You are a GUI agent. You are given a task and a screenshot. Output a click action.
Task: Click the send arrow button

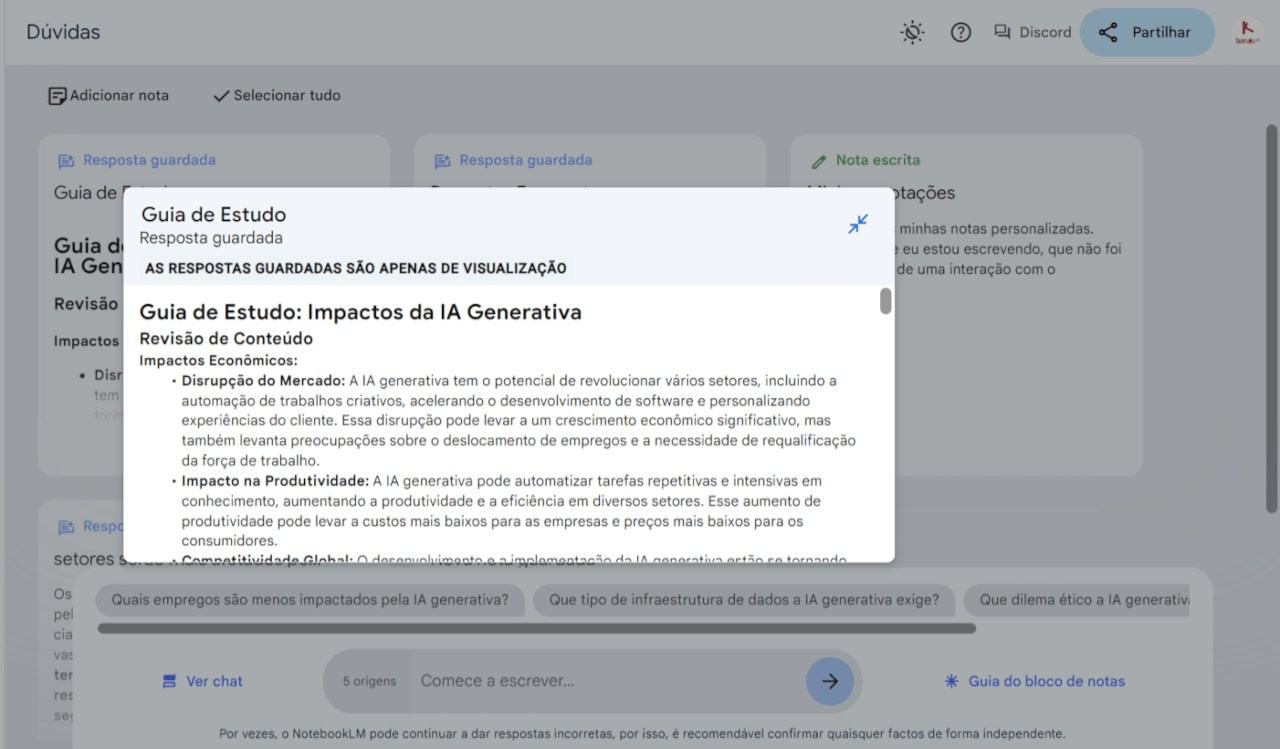[830, 681]
